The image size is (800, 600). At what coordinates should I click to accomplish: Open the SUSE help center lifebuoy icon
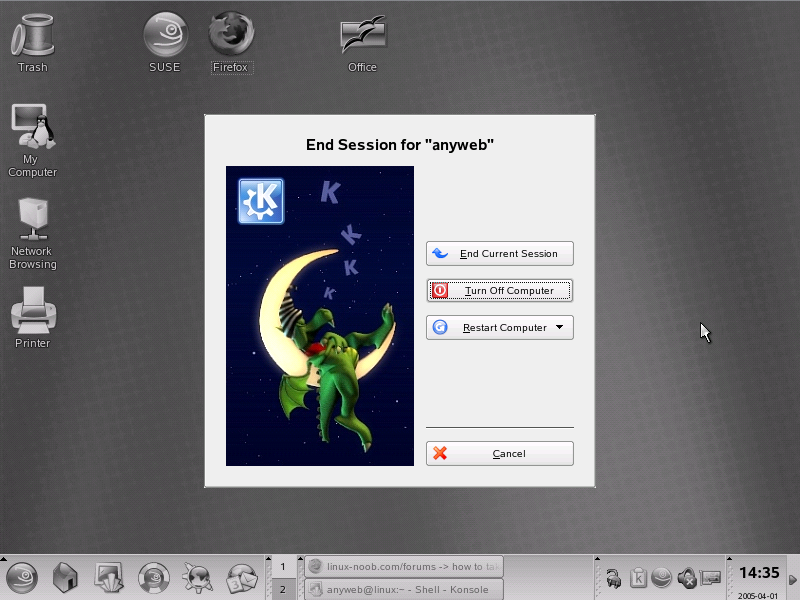154,578
